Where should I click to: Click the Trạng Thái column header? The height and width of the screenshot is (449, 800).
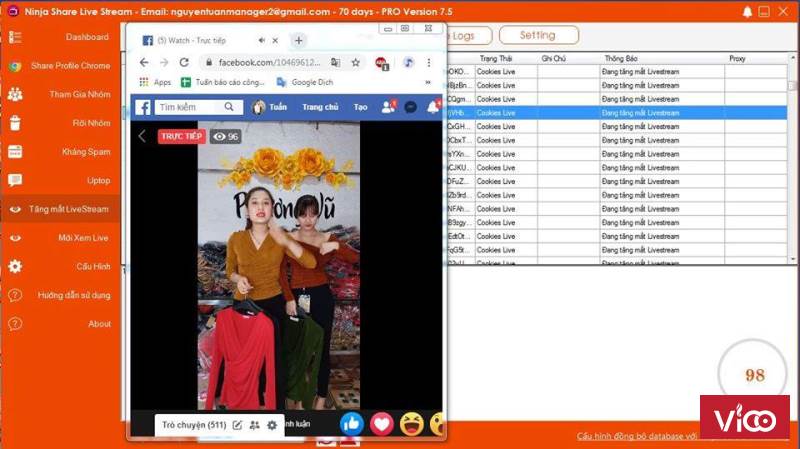coord(495,59)
